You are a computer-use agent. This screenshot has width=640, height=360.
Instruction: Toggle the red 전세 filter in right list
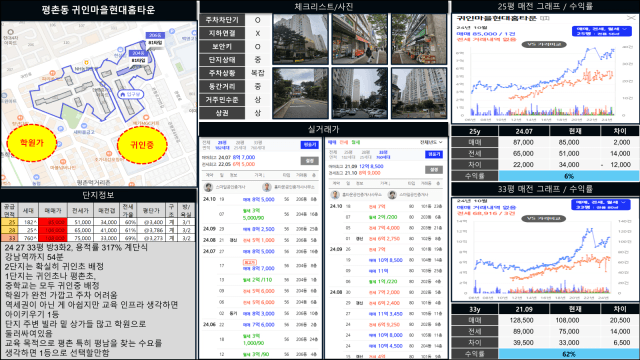pyautogui.click(x=344, y=142)
